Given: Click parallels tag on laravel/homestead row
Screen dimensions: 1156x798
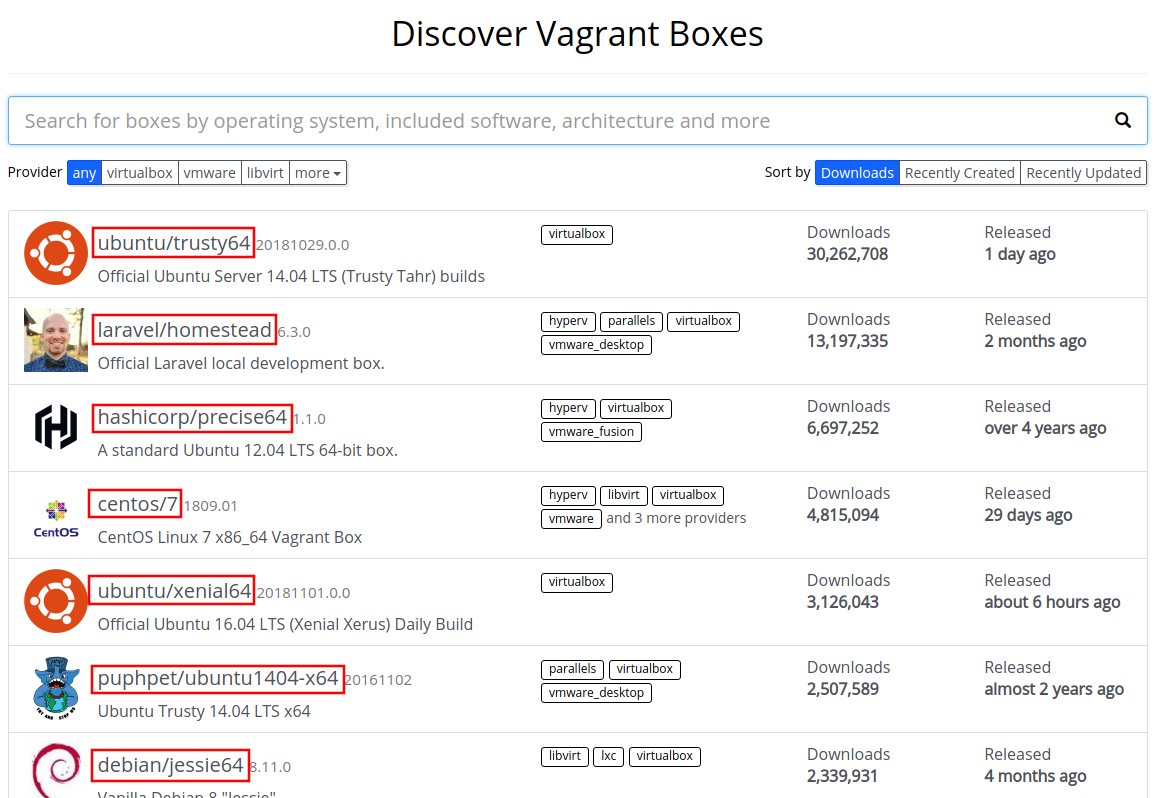Looking at the screenshot, I should pos(631,322).
